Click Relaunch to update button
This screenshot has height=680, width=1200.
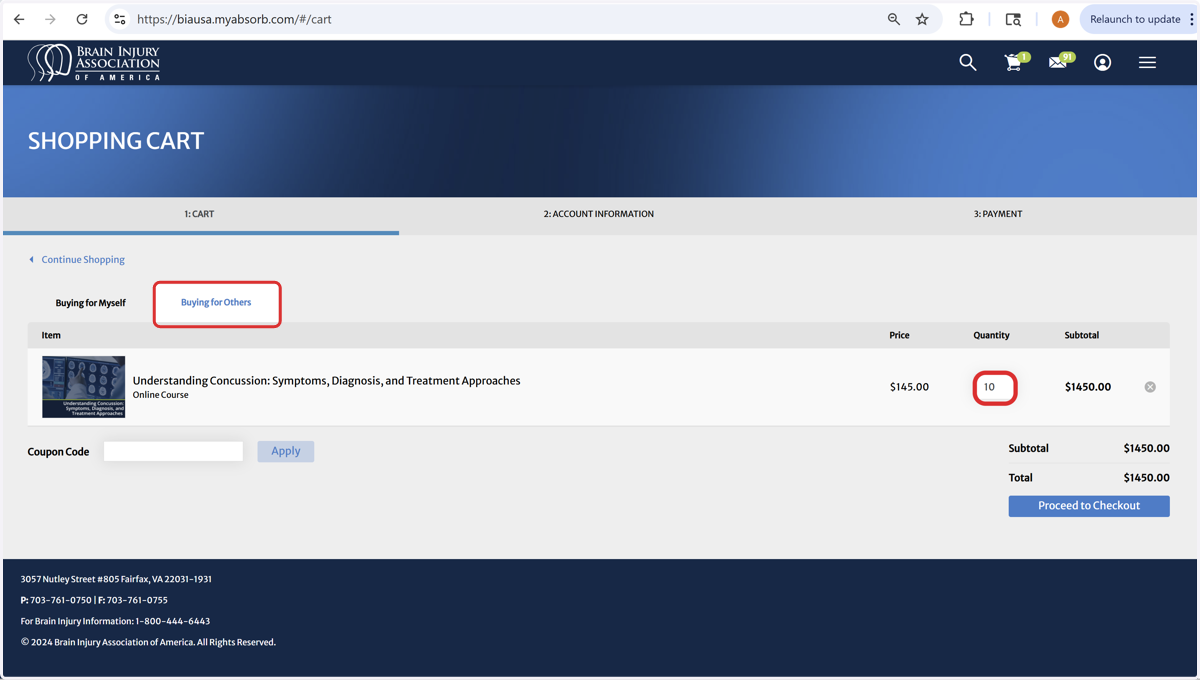1134,19
